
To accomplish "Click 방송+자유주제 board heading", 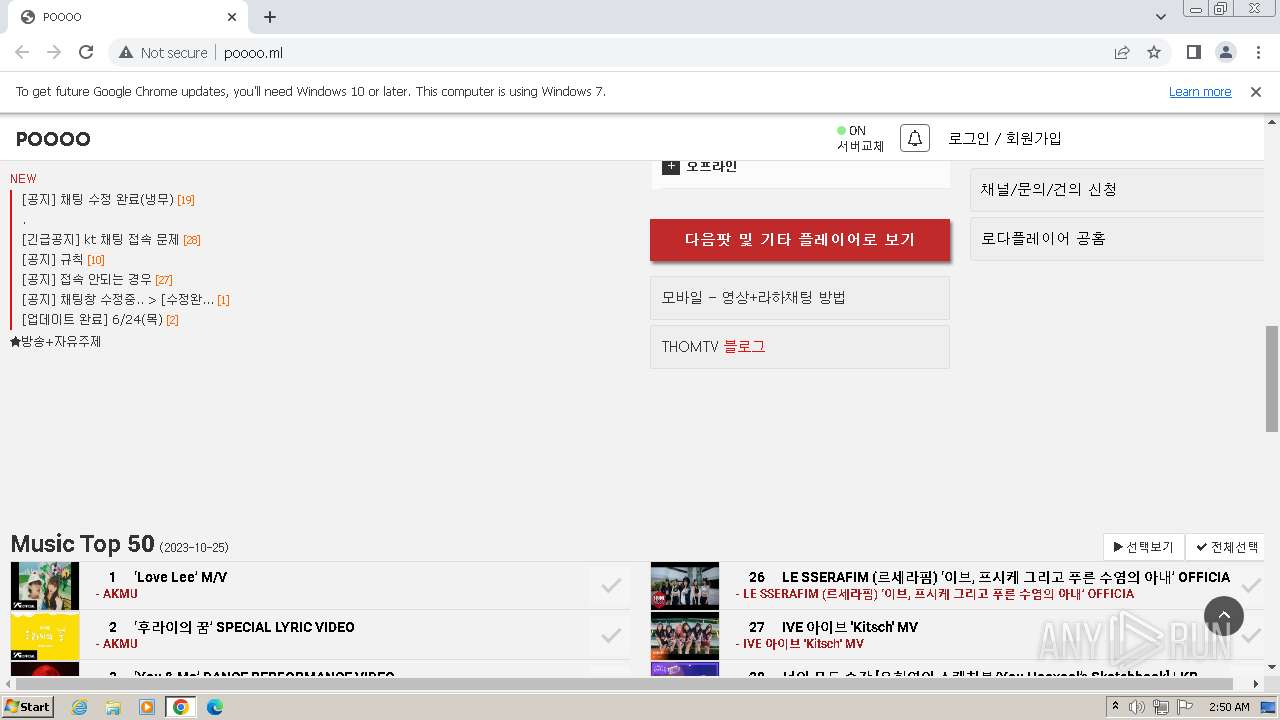I will (56, 342).
